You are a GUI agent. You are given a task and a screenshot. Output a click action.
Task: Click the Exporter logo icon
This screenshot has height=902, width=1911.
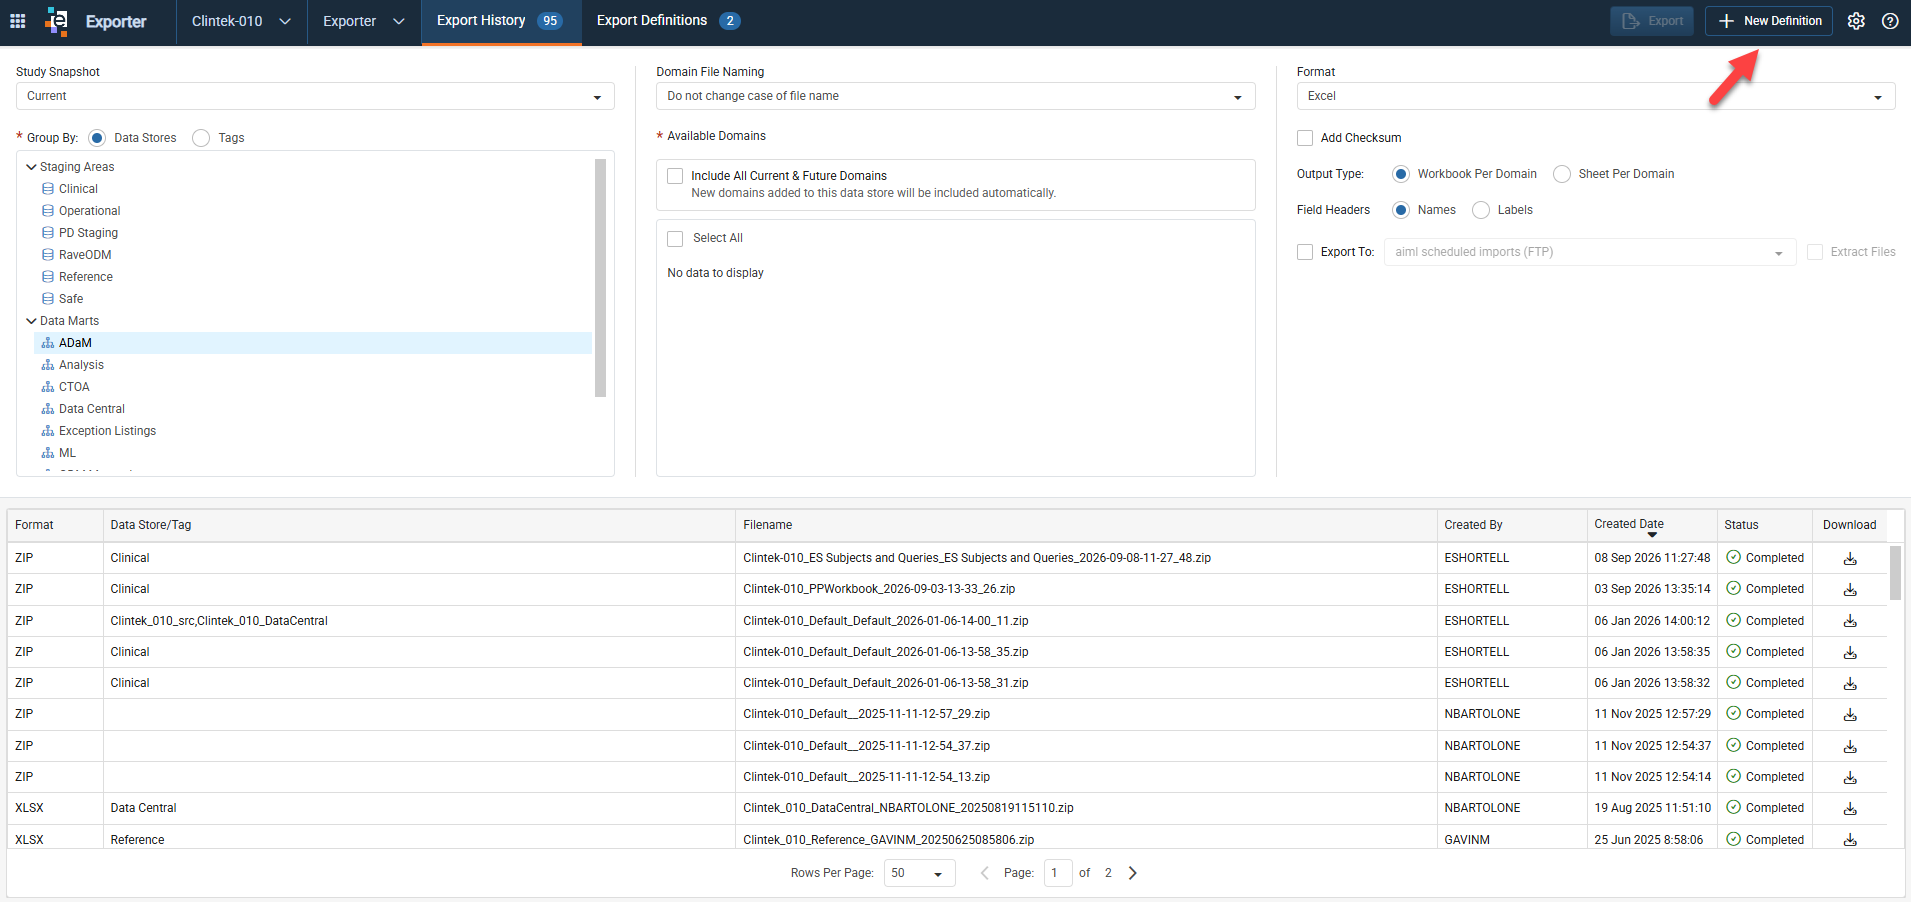click(x=57, y=21)
